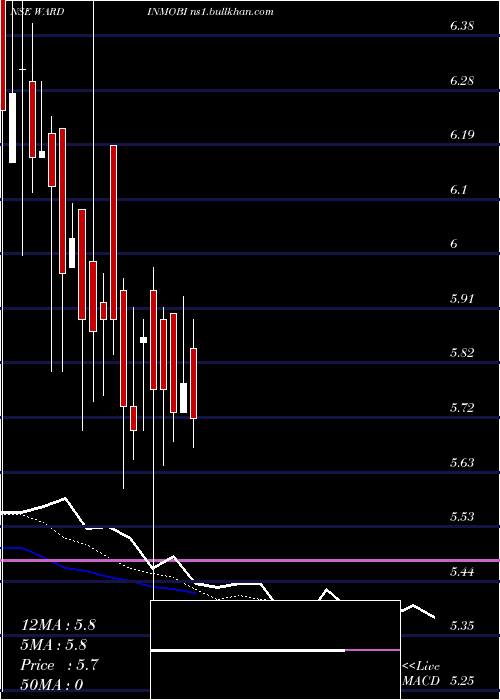Click the last red candlestick on the right
Screen dimensions: 500x700
coord(193,383)
